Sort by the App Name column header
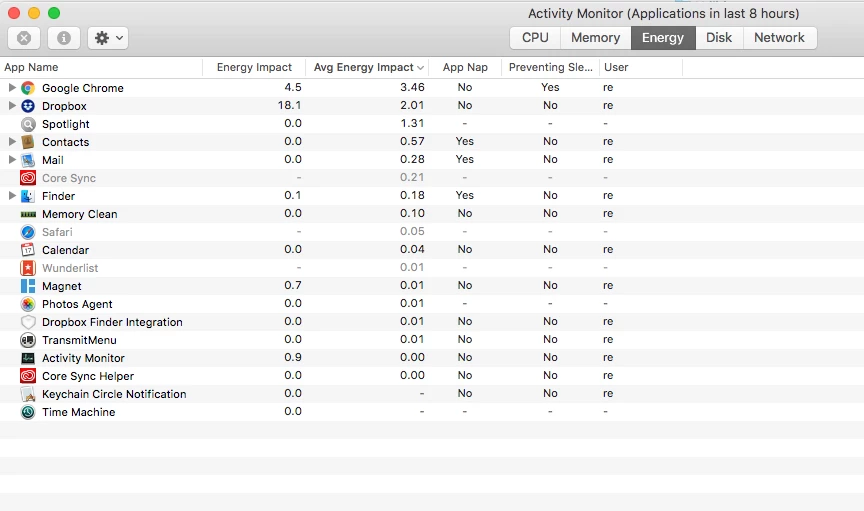The image size is (864, 511). [x=101, y=67]
